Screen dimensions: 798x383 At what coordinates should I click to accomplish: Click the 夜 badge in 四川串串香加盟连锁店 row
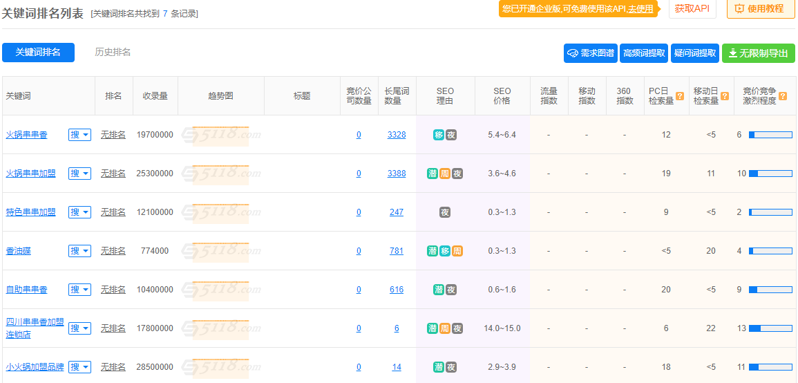458,328
